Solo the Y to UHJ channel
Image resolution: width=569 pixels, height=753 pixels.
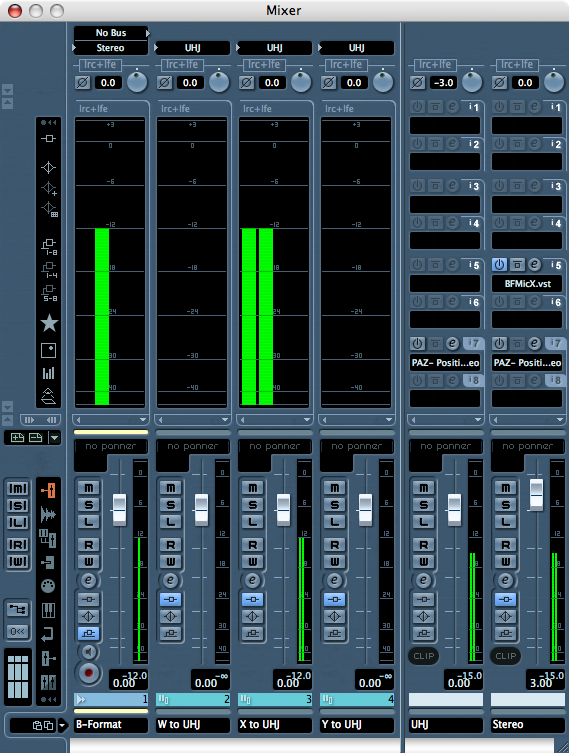tap(335, 505)
